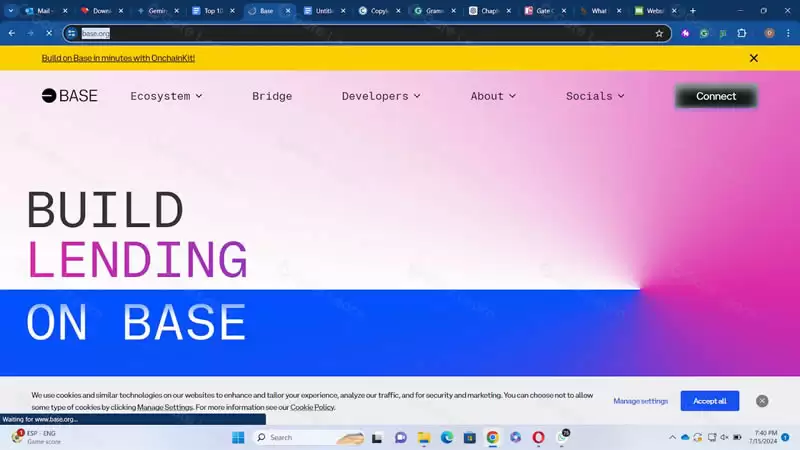The height and width of the screenshot is (450, 800).
Task: Bookmark this page with the star icon
Action: click(659, 33)
